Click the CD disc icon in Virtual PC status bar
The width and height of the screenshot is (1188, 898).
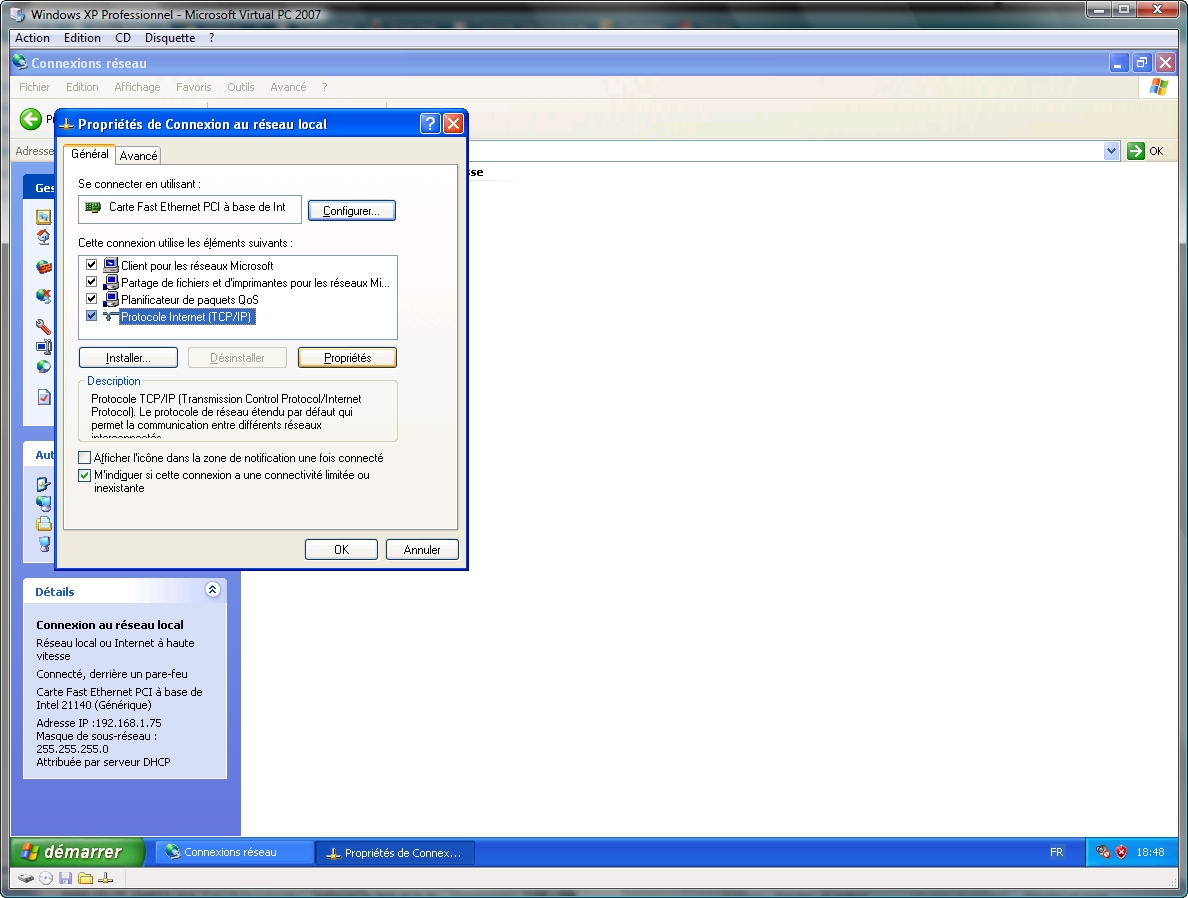coord(46,878)
